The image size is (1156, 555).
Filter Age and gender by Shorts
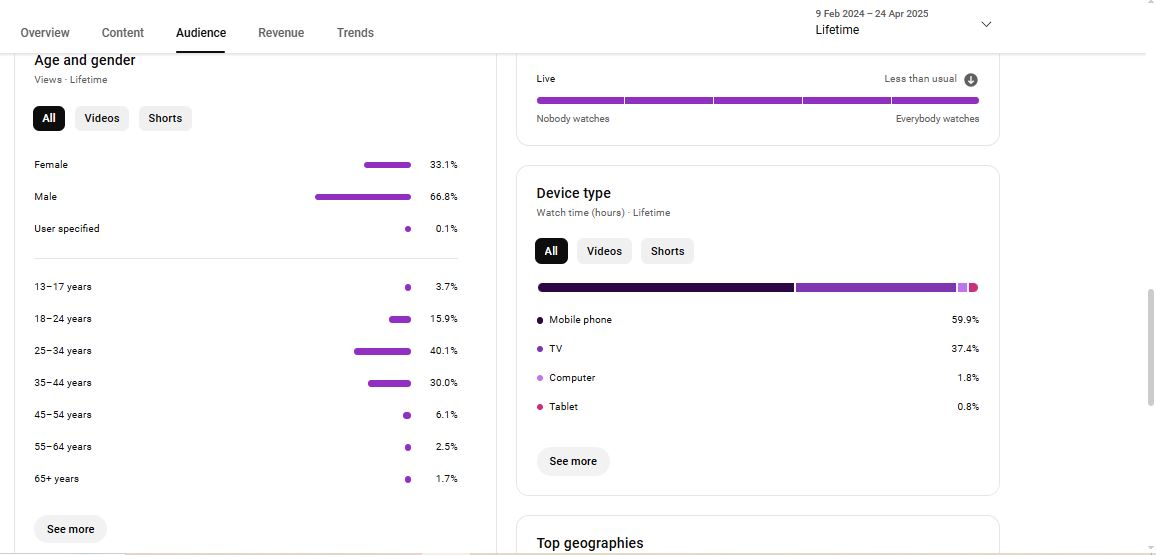pos(165,118)
